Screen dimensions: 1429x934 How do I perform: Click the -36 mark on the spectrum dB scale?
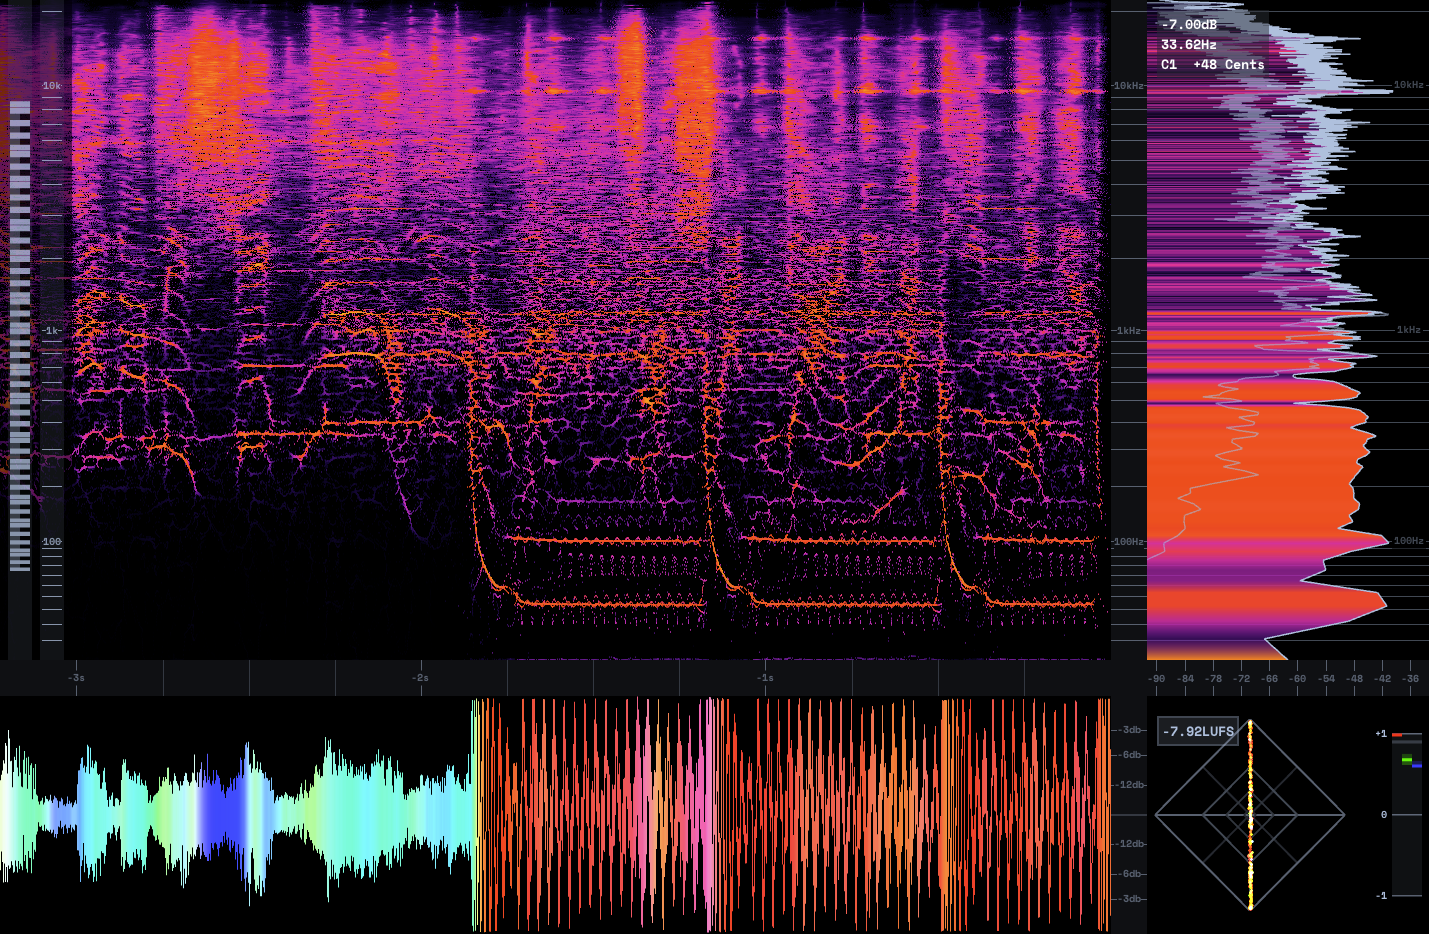tap(1411, 678)
